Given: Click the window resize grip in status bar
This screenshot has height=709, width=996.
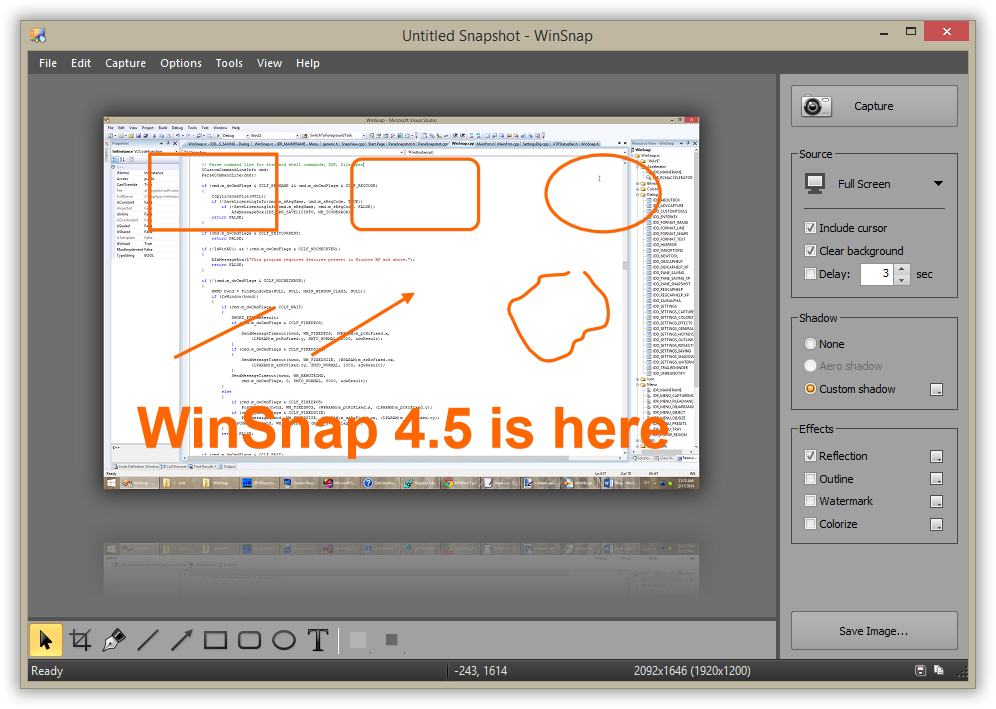Looking at the screenshot, I should pyautogui.click(x=962, y=671).
